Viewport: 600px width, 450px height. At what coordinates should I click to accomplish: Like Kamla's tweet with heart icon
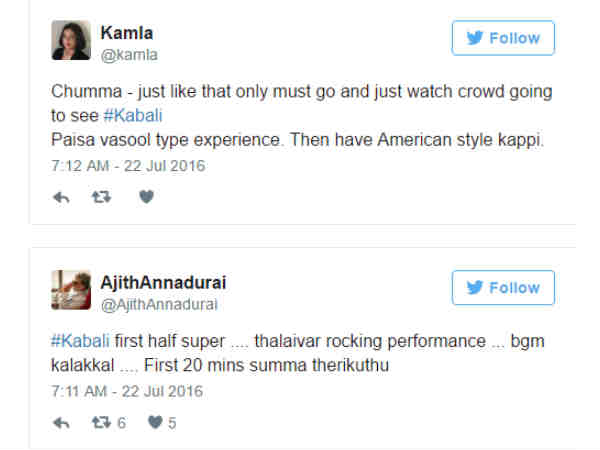point(146,197)
